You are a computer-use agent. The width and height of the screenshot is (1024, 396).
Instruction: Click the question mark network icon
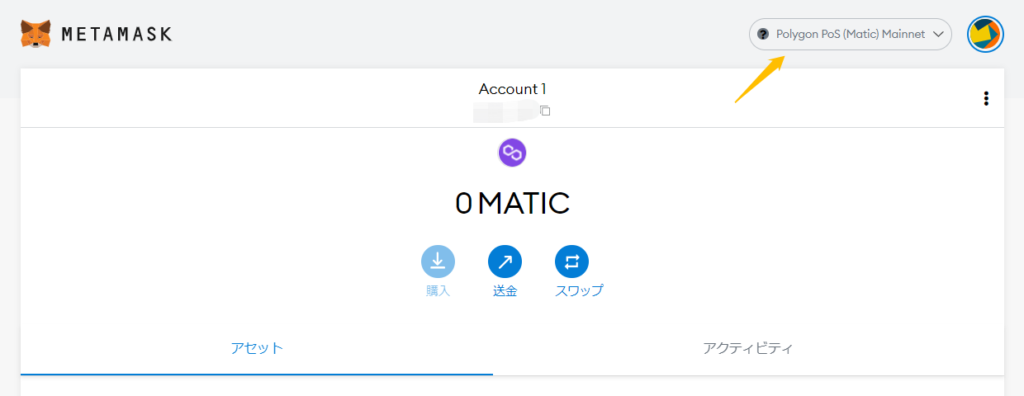pos(763,34)
